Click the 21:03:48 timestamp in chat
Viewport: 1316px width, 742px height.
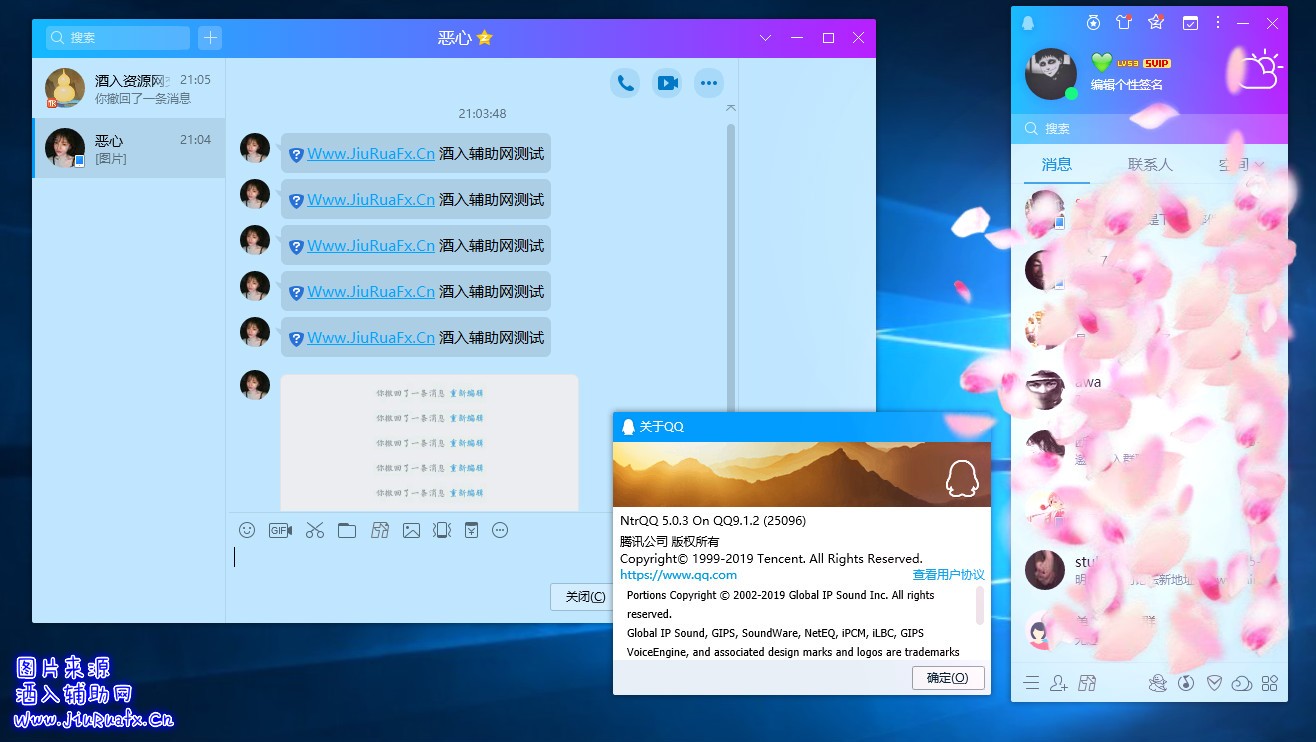pyautogui.click(x=482, y=114)
